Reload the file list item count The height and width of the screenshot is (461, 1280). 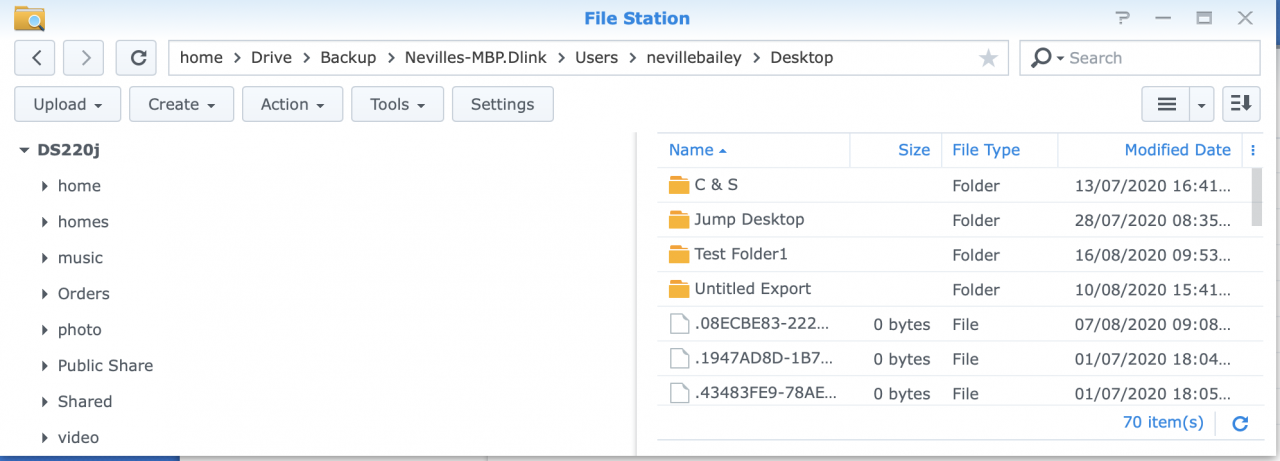(x=1240, y=423)
